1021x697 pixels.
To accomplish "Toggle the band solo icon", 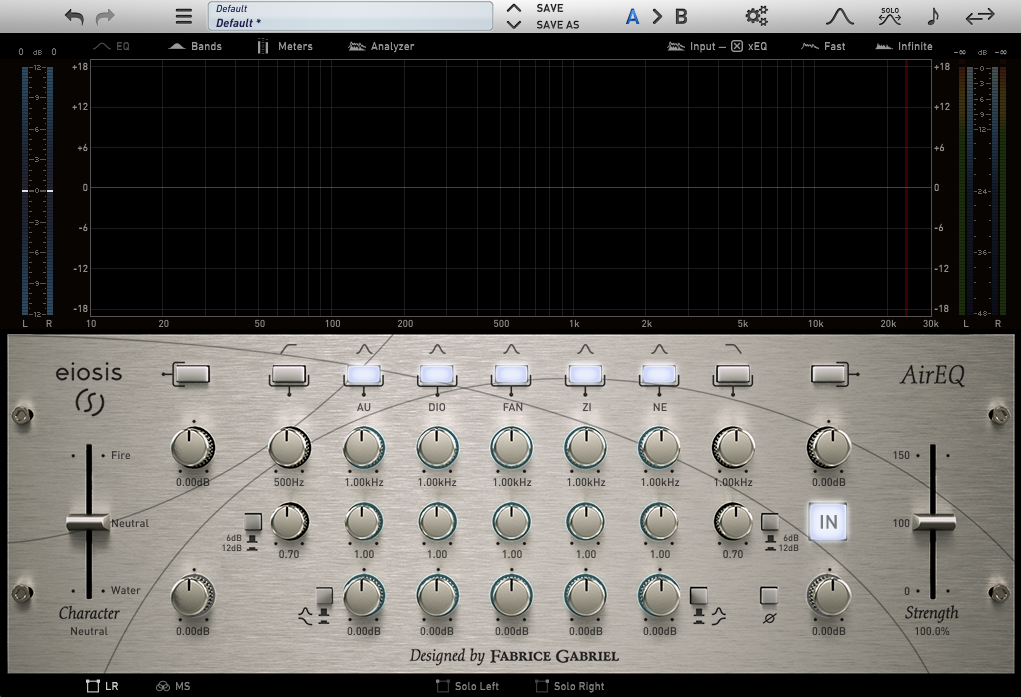I will coord(889,16).
